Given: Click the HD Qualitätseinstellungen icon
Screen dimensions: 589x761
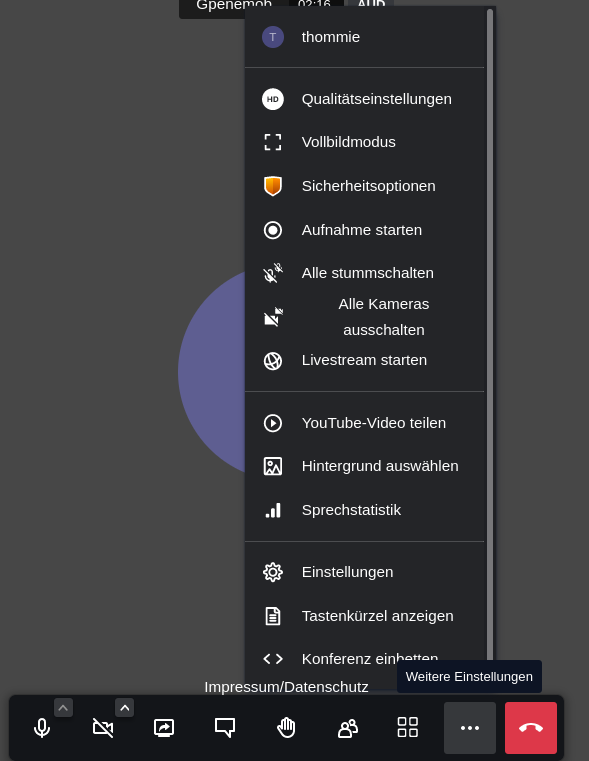Looking at the screenshot, I should (273, 99).
